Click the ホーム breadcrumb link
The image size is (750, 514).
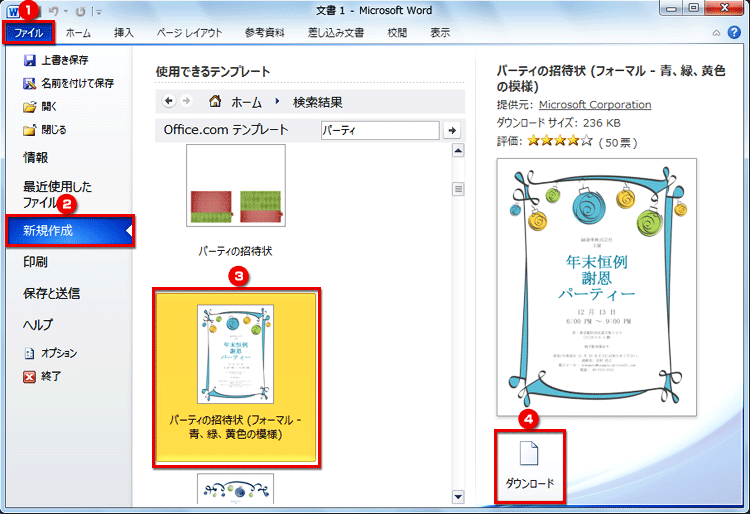coord(246,102)
